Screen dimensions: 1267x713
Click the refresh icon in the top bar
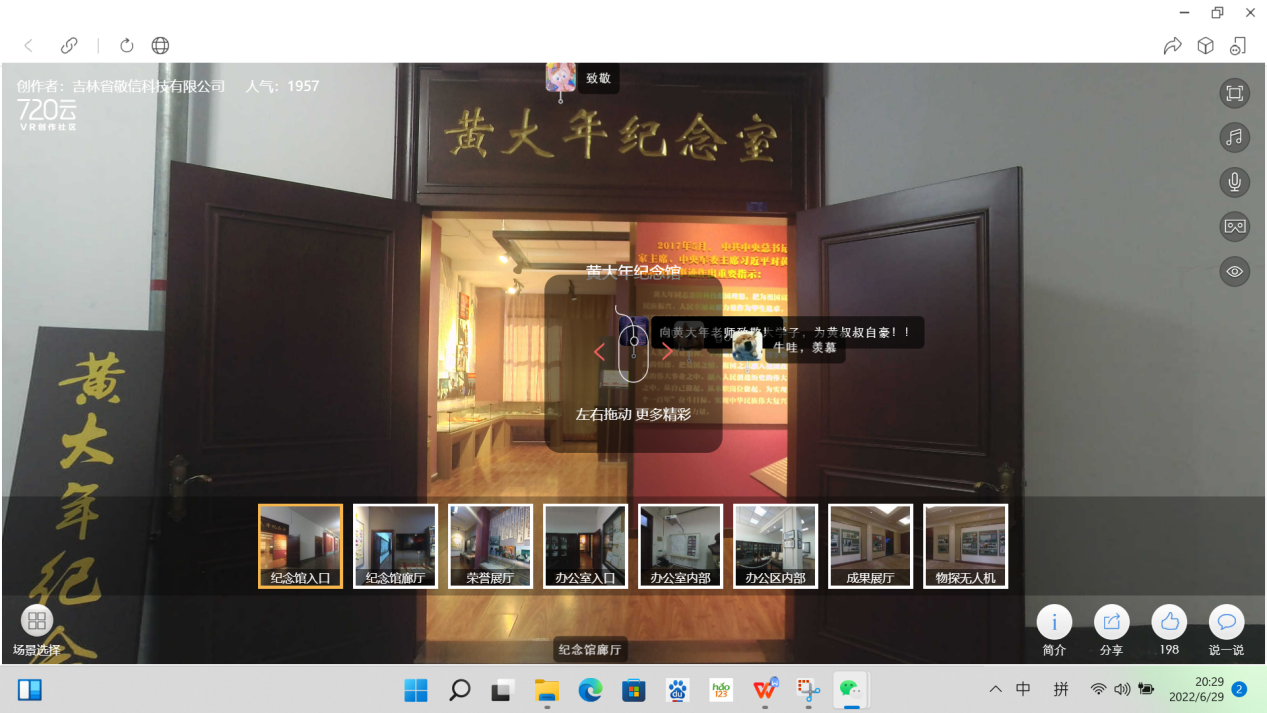126,45
